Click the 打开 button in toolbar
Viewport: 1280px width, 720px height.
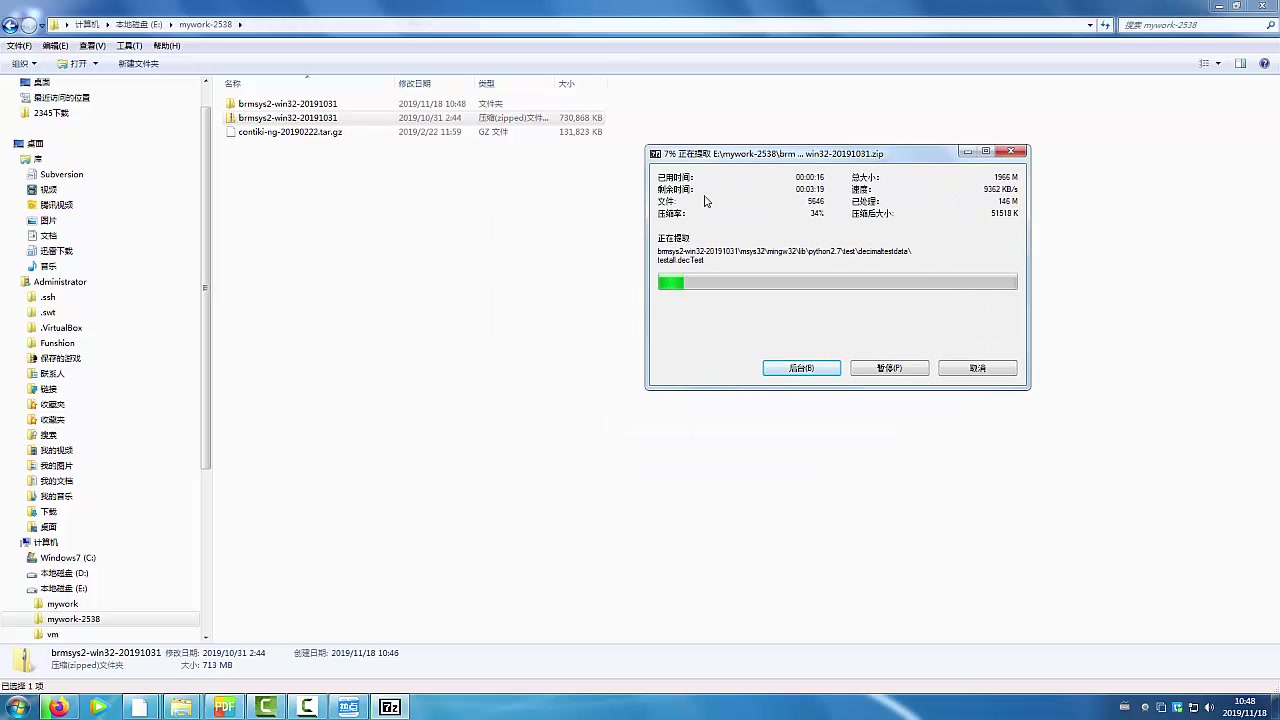(x=72, y=64)
